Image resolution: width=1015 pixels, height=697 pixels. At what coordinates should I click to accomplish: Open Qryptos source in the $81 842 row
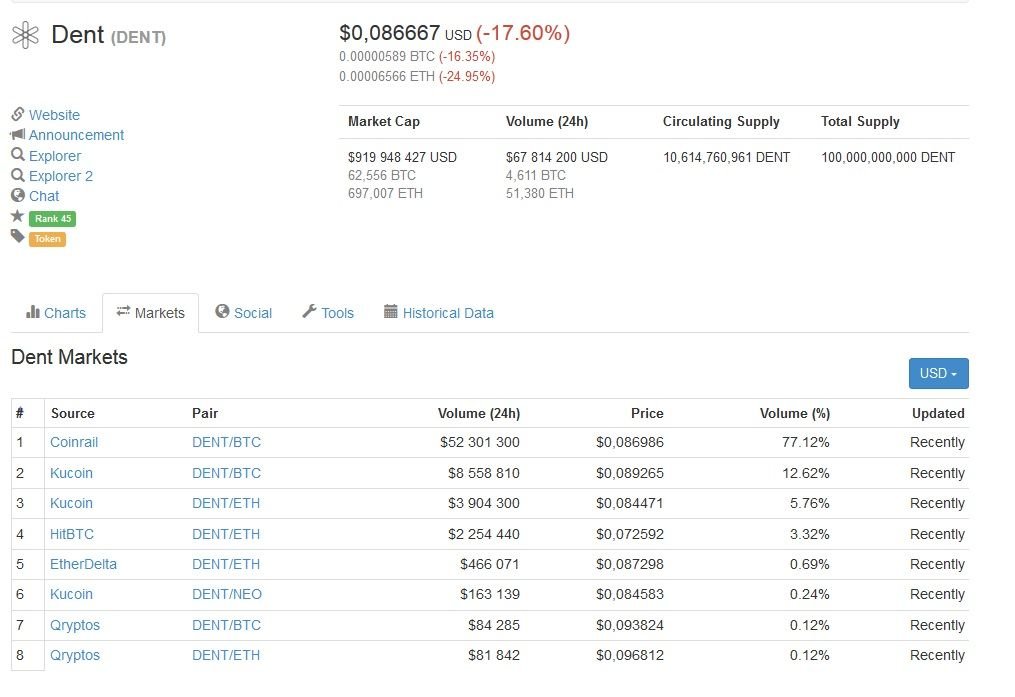click(x=75, y=655)
